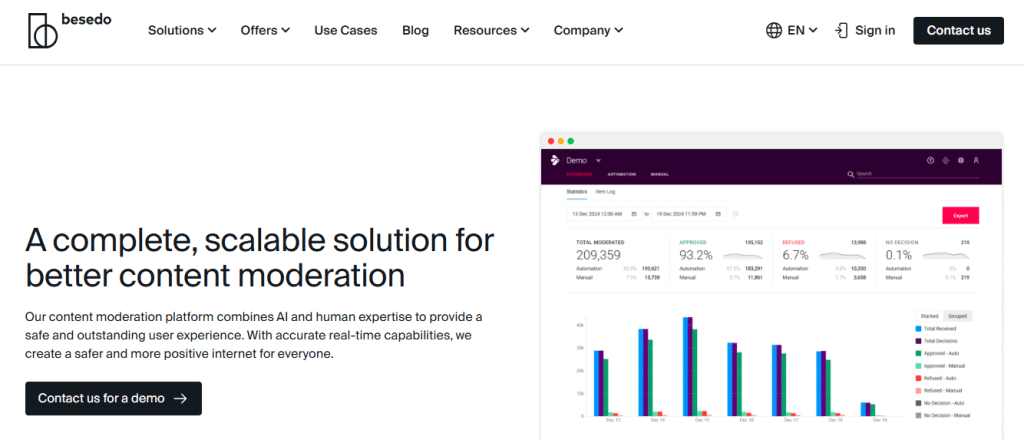The image size is (1024, 440).
Task: Open the user profile icon in dashboard header
Action: point(976,160)
